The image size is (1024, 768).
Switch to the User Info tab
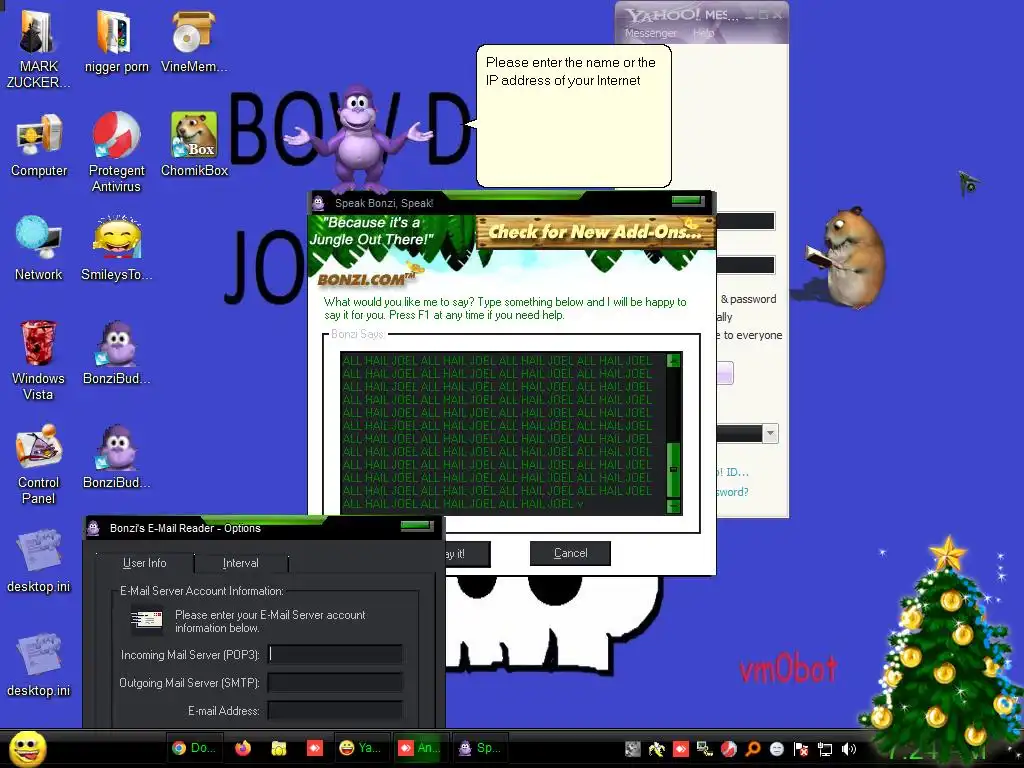144,563
